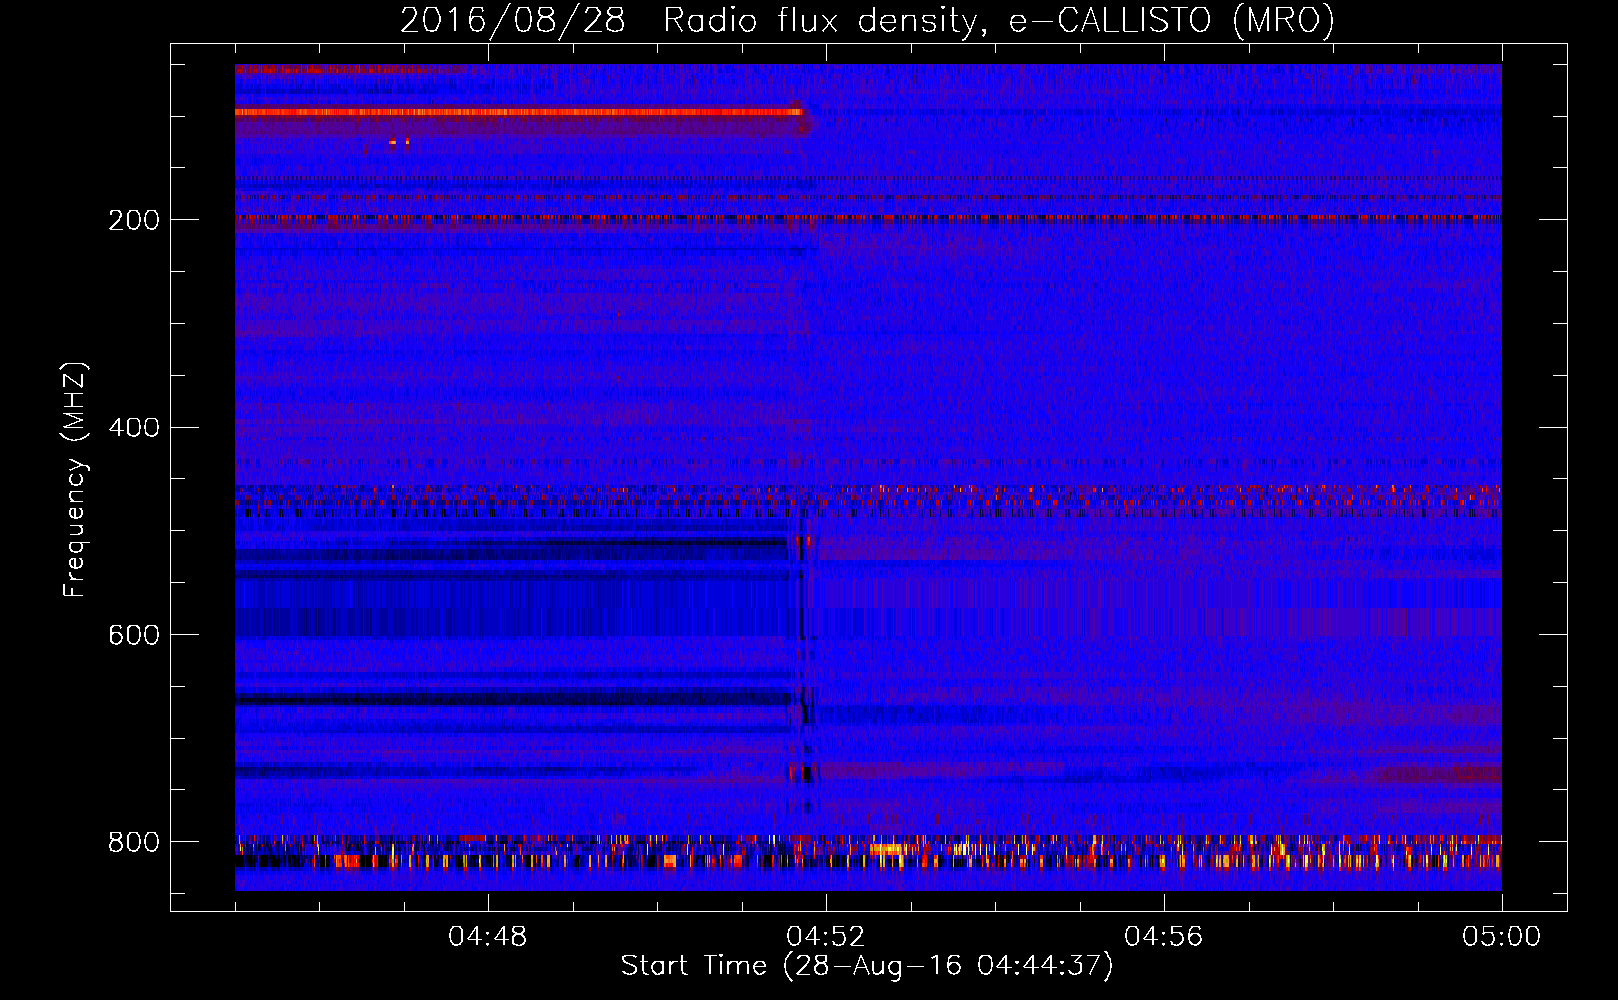This screenshot has width=1618, height=1000.
Task: Click the plot title mentioning e-CALLISTO (MRO)
Action: click(x=867, y=20)
